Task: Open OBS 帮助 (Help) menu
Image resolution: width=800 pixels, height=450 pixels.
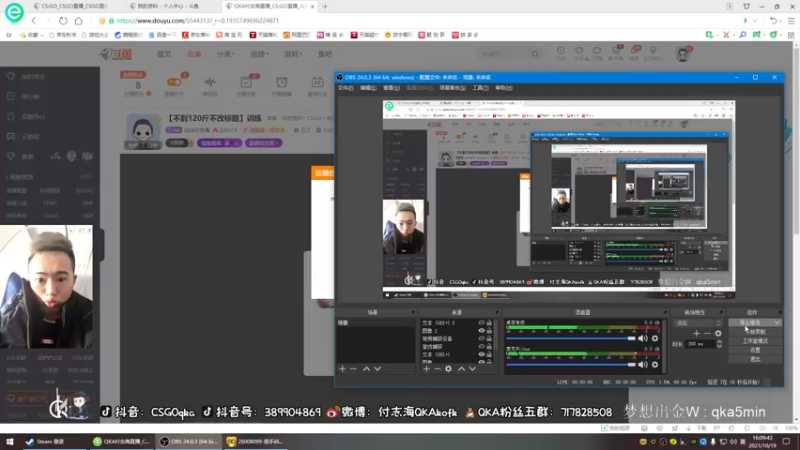Action: click(504, 88)
